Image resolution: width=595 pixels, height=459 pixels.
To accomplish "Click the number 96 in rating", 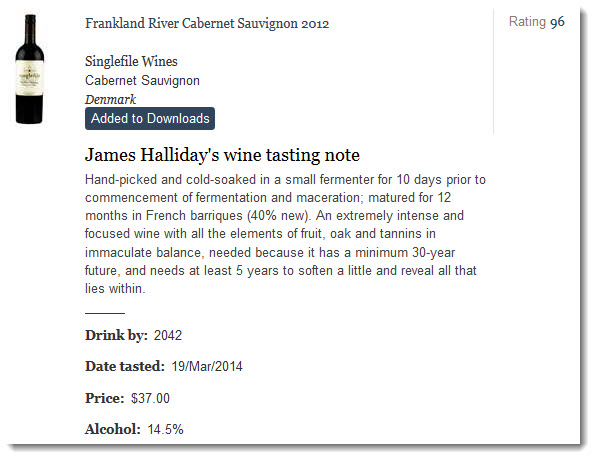I will (x=557, y=22).
